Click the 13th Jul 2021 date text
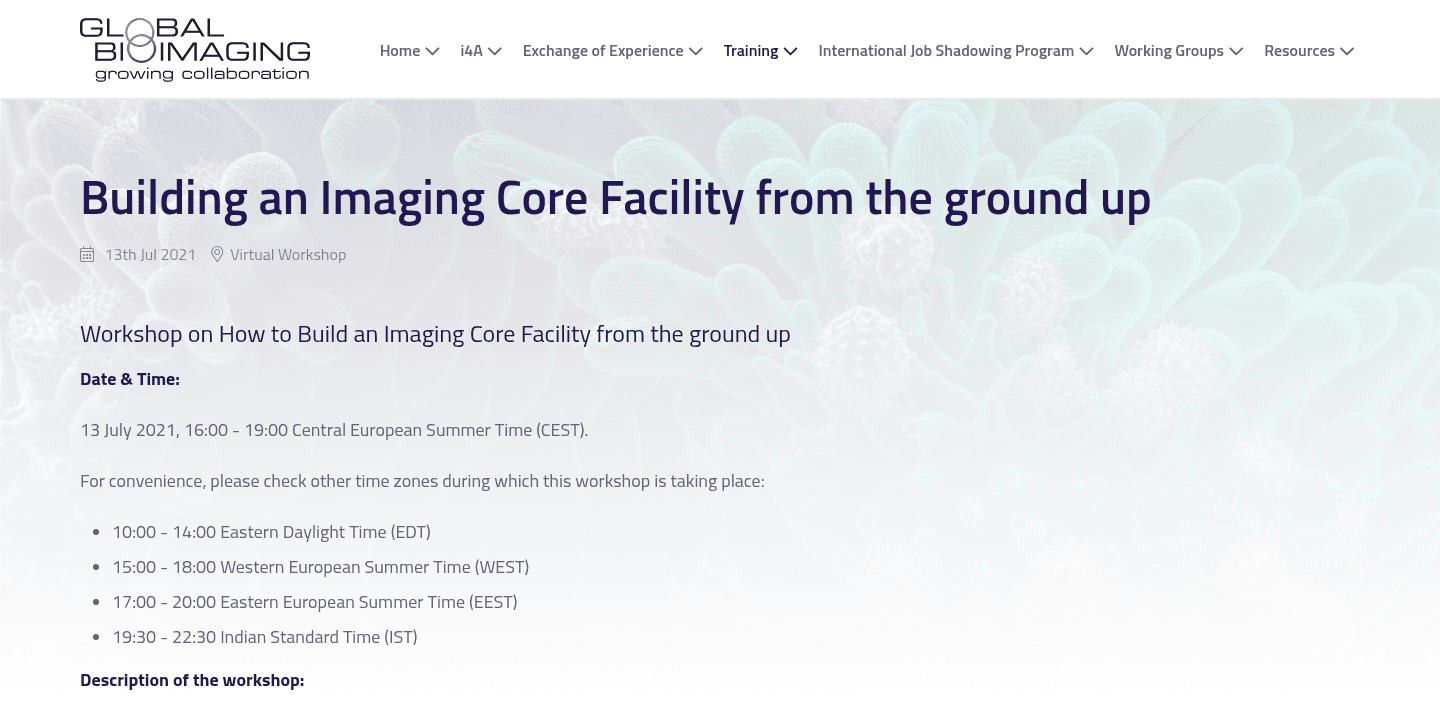The height and width of the screenshot is (720, 1440). tap(150, 254)
